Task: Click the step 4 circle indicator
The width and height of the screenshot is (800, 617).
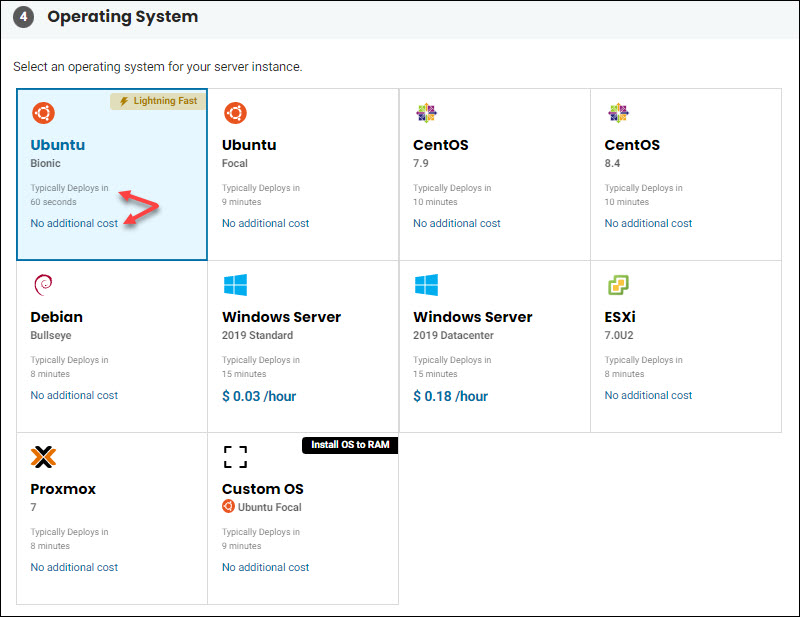Action: pyautogui.click(x=23, y=16)
